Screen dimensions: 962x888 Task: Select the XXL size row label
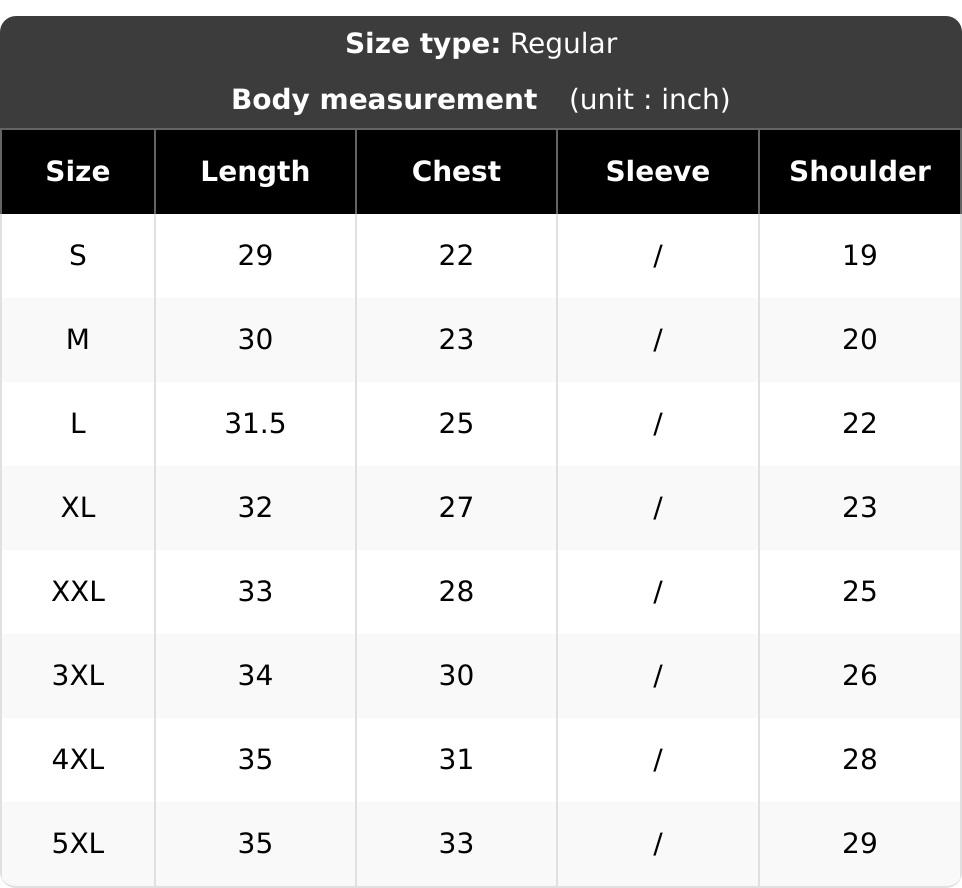pyautogui.click(x=78, y=592)
